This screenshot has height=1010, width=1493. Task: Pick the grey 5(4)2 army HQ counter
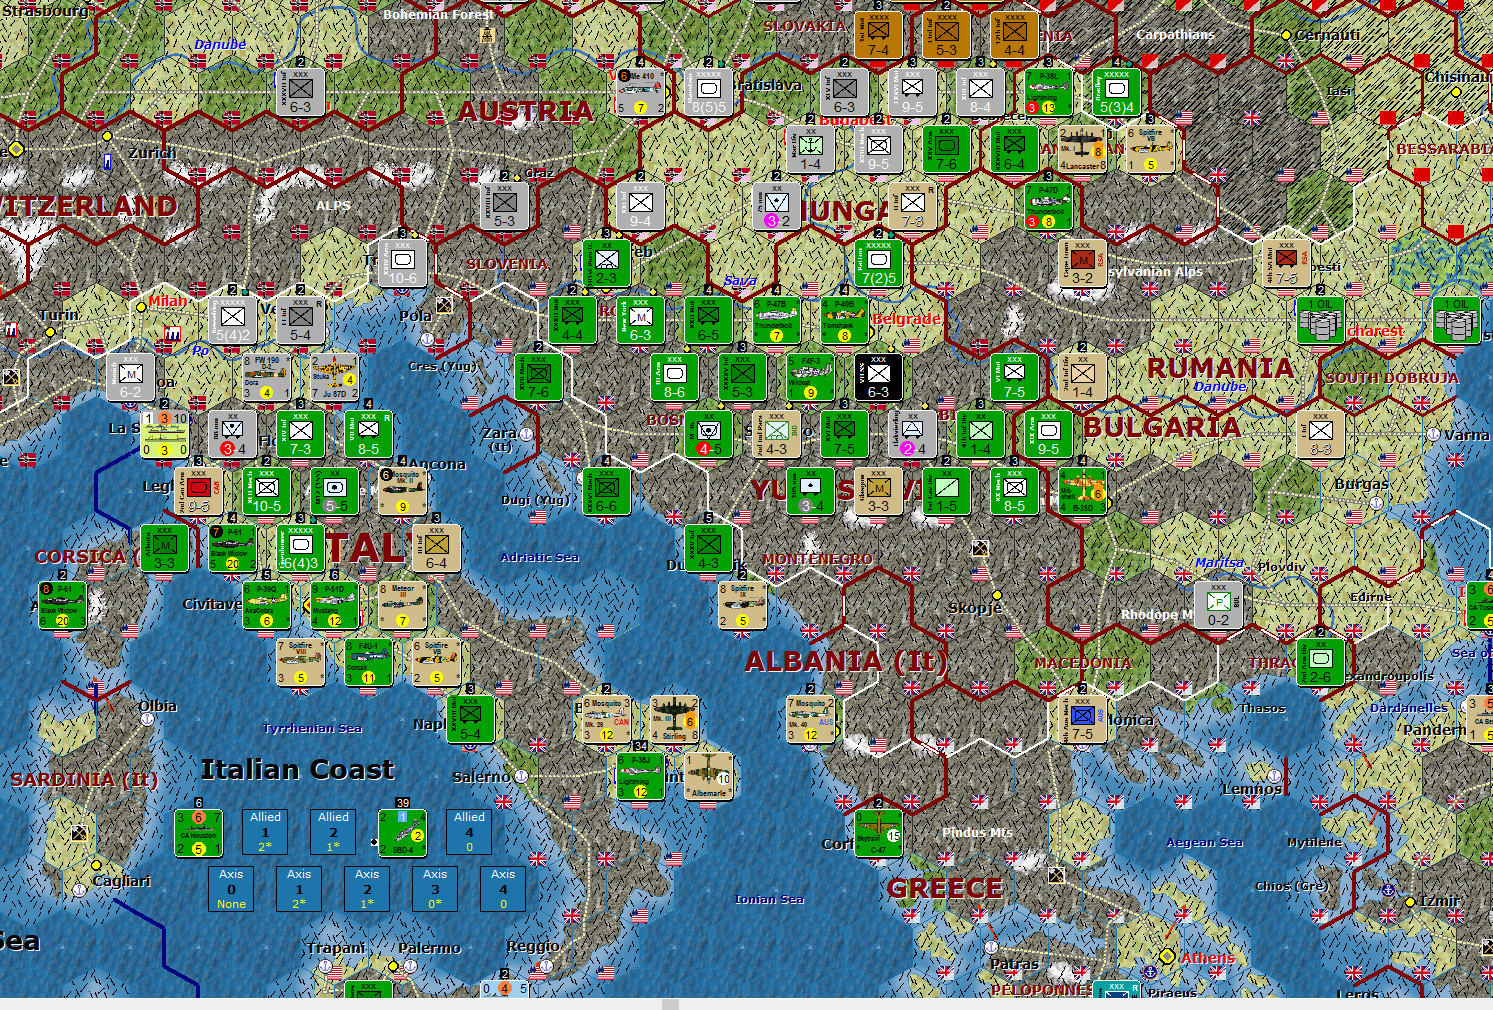[232, 320]
